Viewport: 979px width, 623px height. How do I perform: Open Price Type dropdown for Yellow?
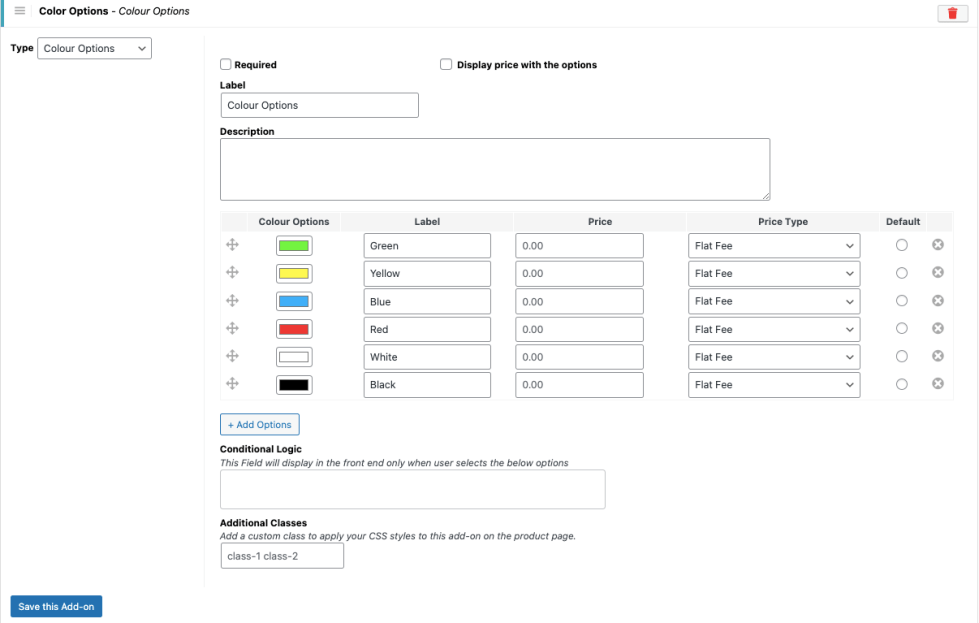[774, 273]
